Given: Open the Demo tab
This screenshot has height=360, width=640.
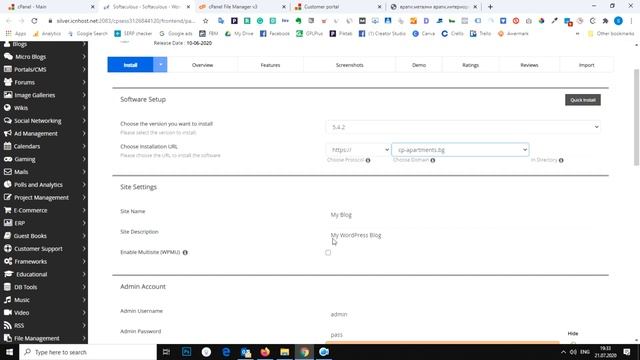Looking at the screenshot, I should pos(419,65).
